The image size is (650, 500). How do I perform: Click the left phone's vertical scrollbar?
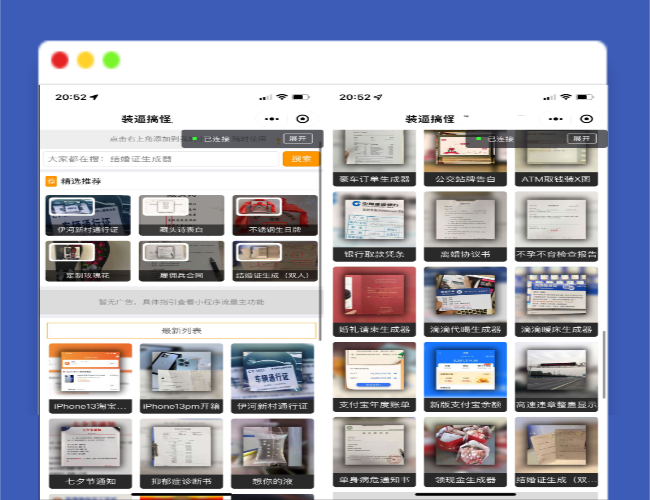[320, 243]
